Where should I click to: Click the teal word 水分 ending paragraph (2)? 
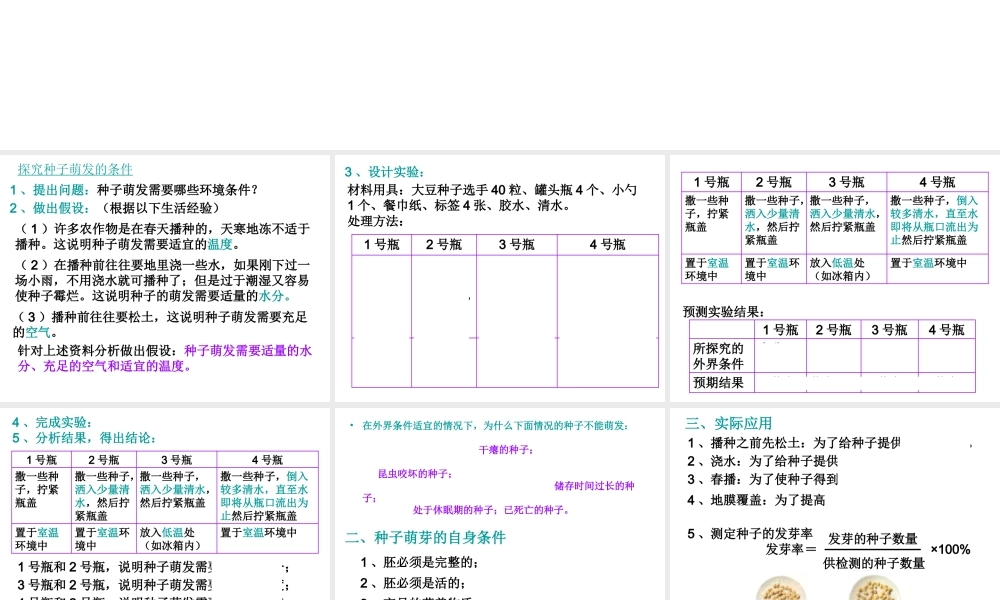click(x=271, y=296)
